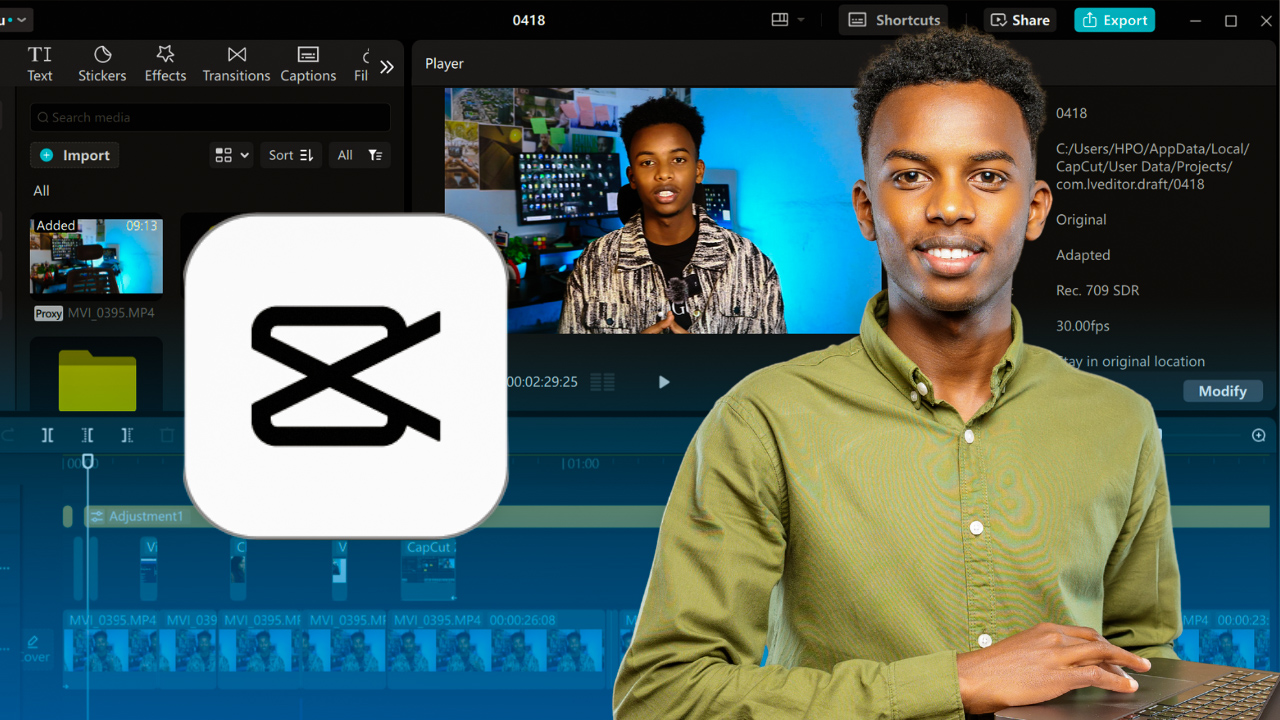1280x720 pixels.
Task: Open the Share option
Action: (1020, 20)
